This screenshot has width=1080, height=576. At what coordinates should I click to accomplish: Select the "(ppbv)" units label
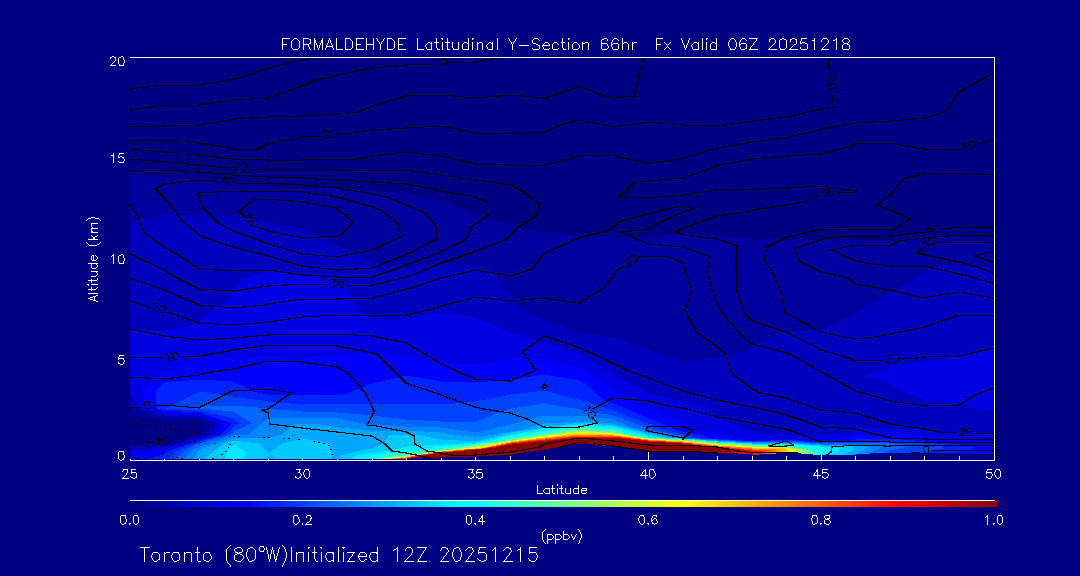click(x=561, y=536)
